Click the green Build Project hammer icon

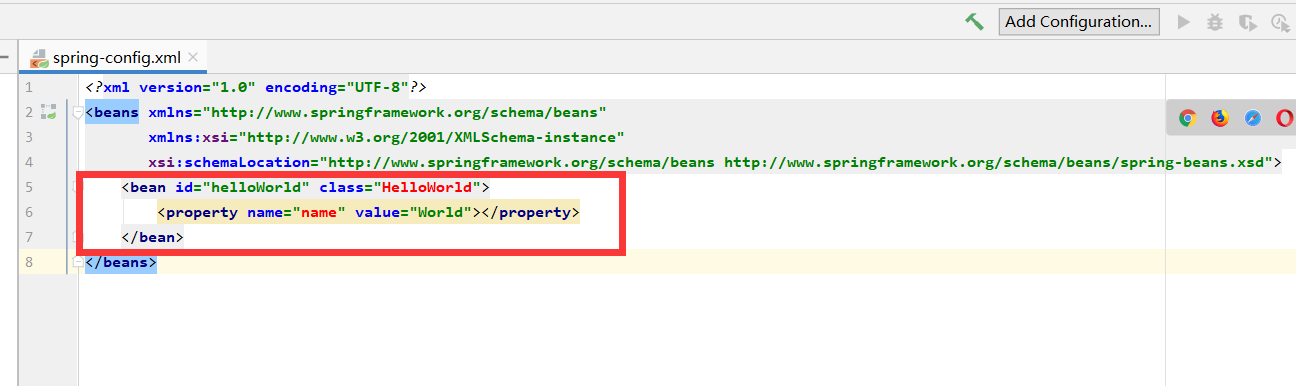click(974, 22)
